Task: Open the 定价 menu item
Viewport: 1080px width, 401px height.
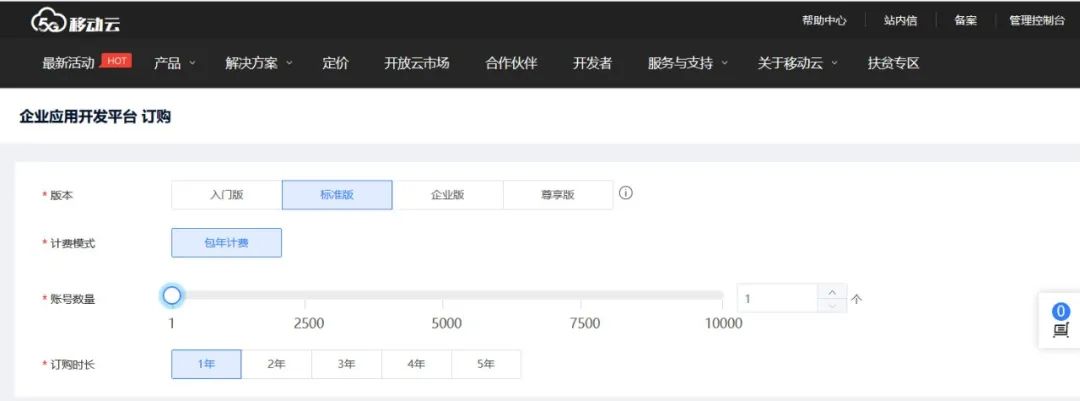Action: [x=336, y=63]
